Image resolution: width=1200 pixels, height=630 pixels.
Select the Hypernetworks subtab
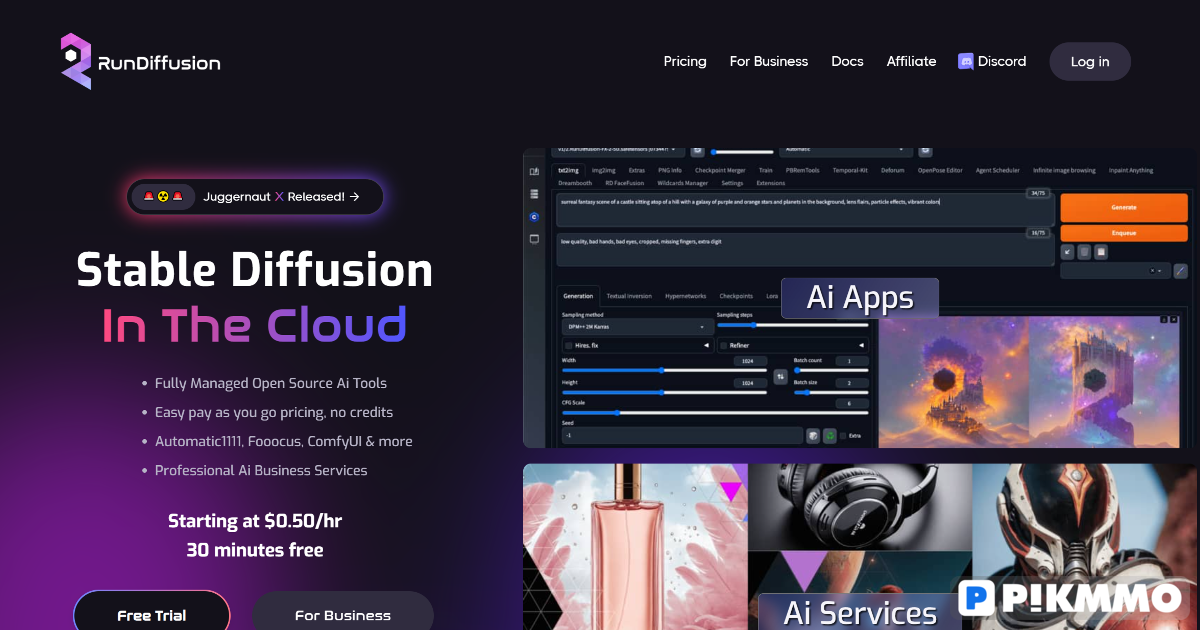(x=685, y=296)
